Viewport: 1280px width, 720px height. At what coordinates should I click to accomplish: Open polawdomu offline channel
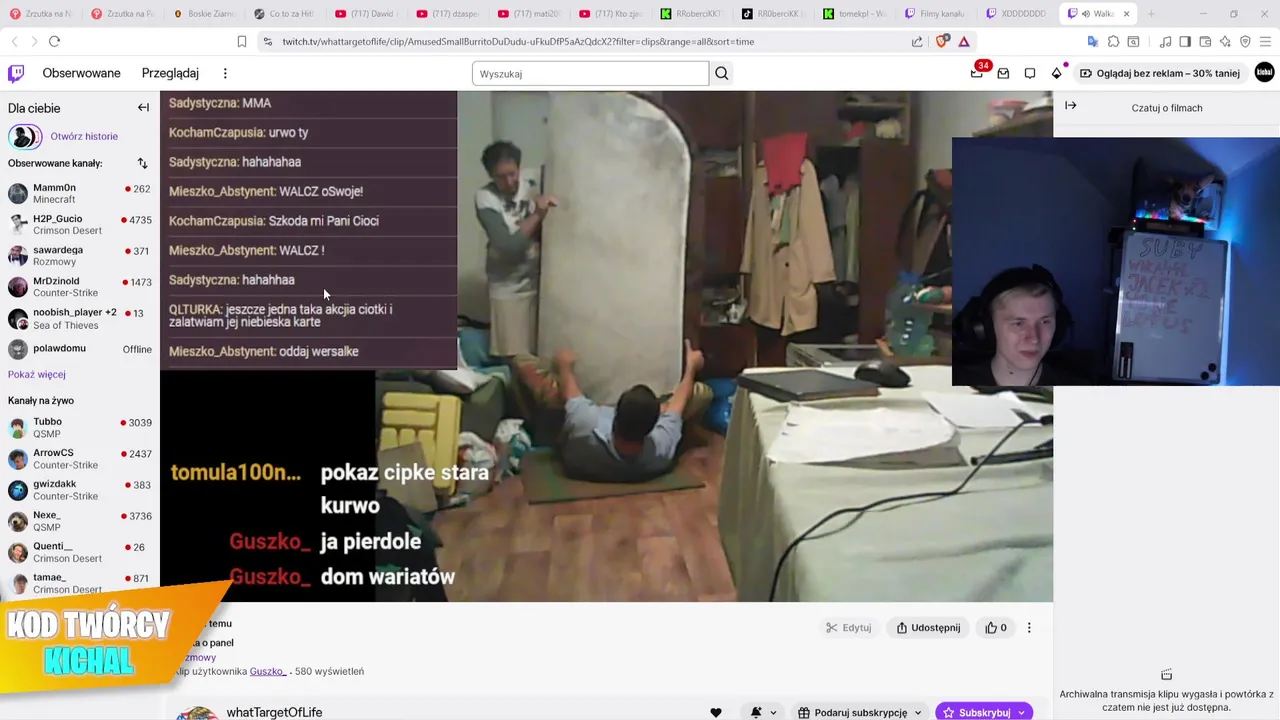pos(79,349)
